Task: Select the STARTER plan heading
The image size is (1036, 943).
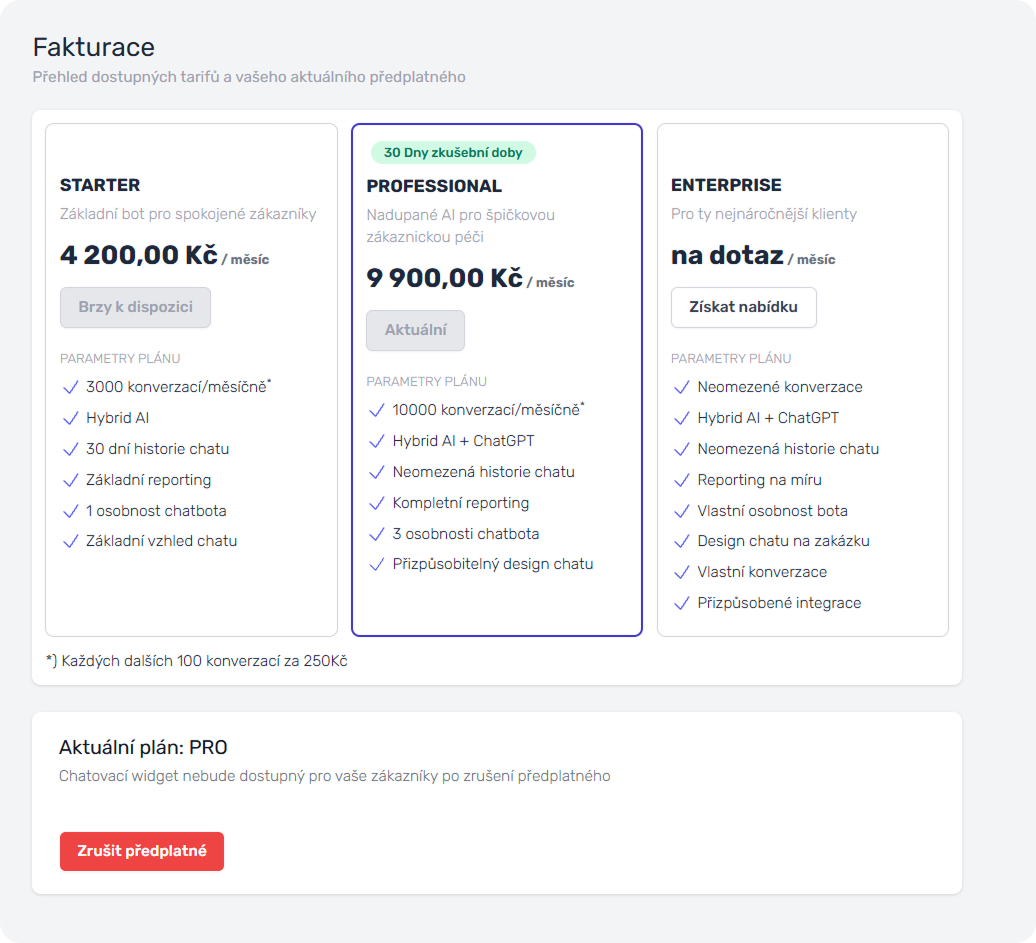Action: pos(100,185)
